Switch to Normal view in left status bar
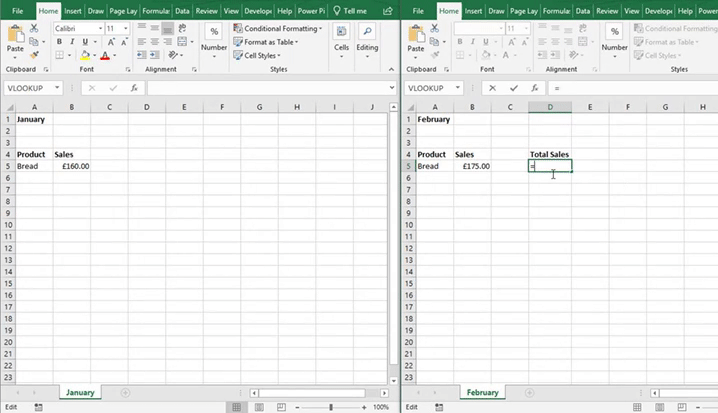This screenshot has height=413, width=718. [236, 407]
